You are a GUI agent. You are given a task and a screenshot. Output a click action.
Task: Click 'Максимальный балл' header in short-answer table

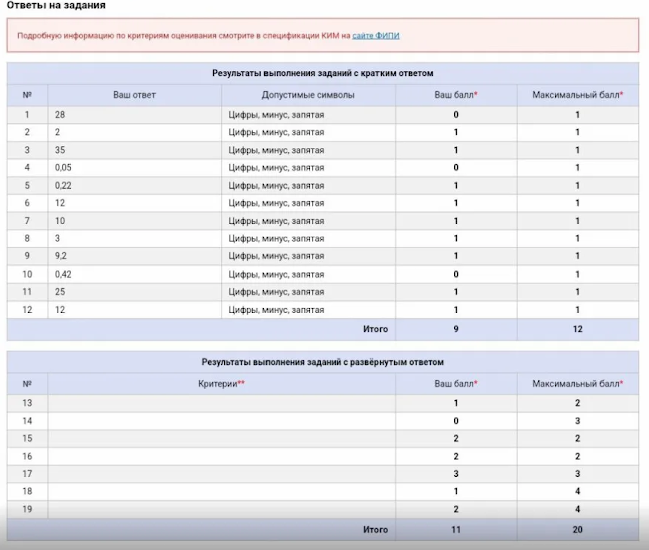click(x=577, y=95)
